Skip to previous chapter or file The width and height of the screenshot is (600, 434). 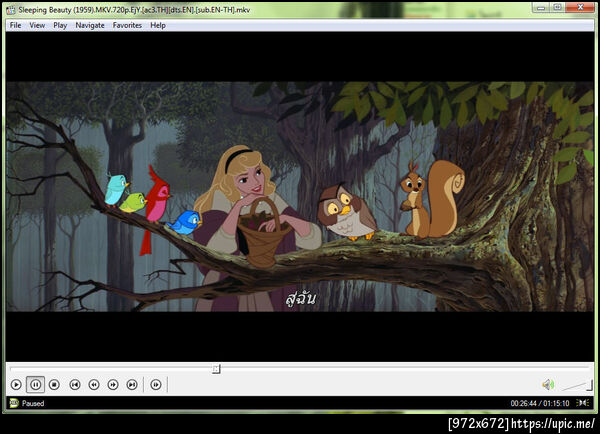click(75, 384)
